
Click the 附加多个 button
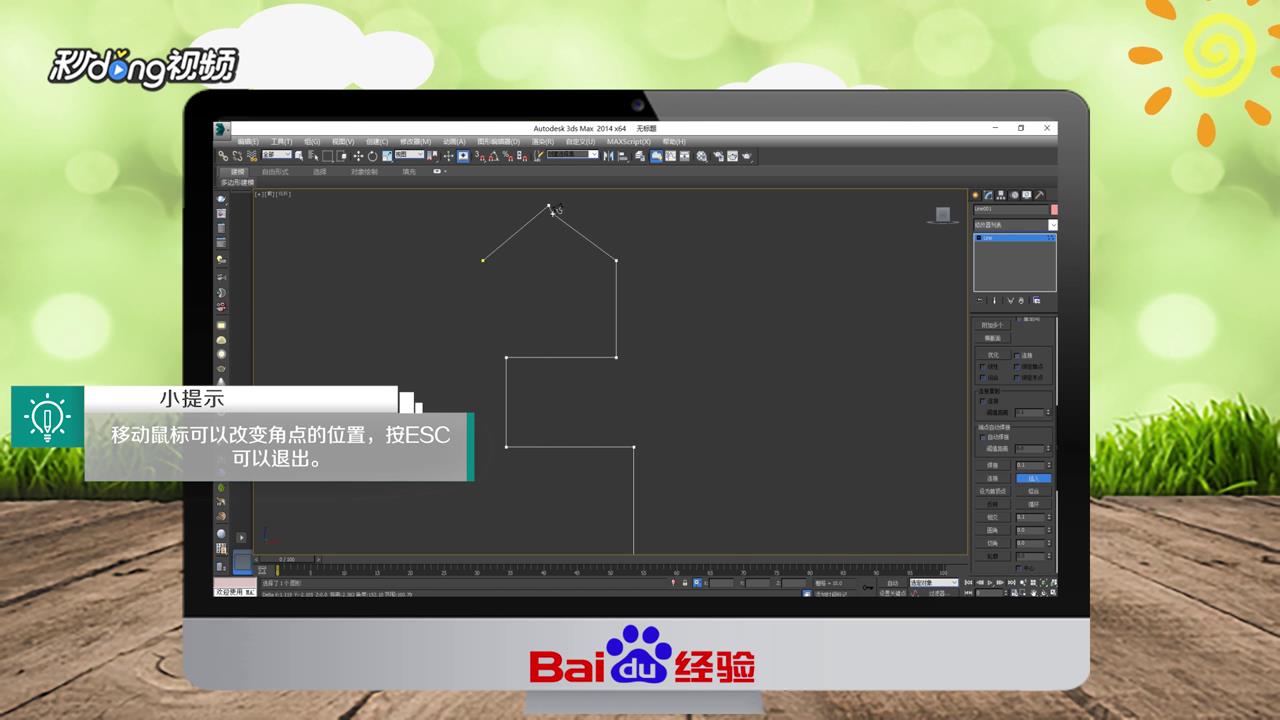992,325
